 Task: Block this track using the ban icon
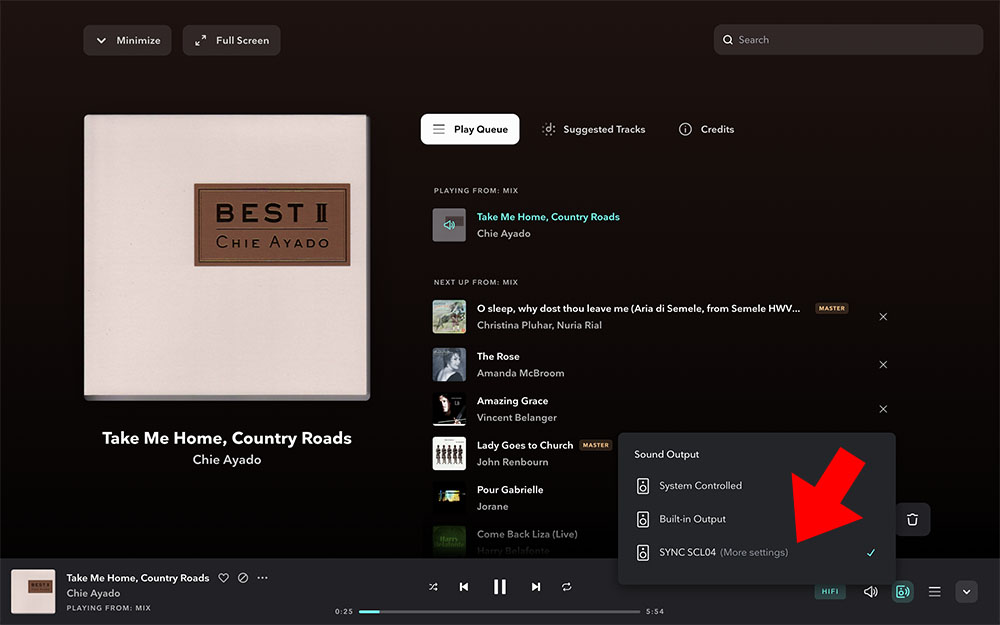pyautogui.click(x=243, y=578)
